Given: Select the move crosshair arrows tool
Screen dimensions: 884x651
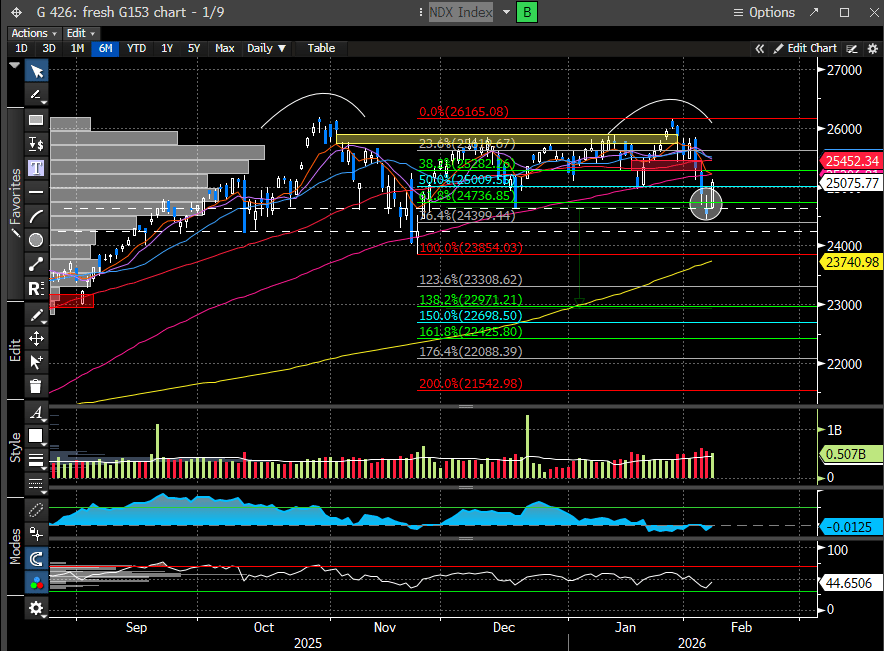Looking at the screenshot, I should (36, 338).
